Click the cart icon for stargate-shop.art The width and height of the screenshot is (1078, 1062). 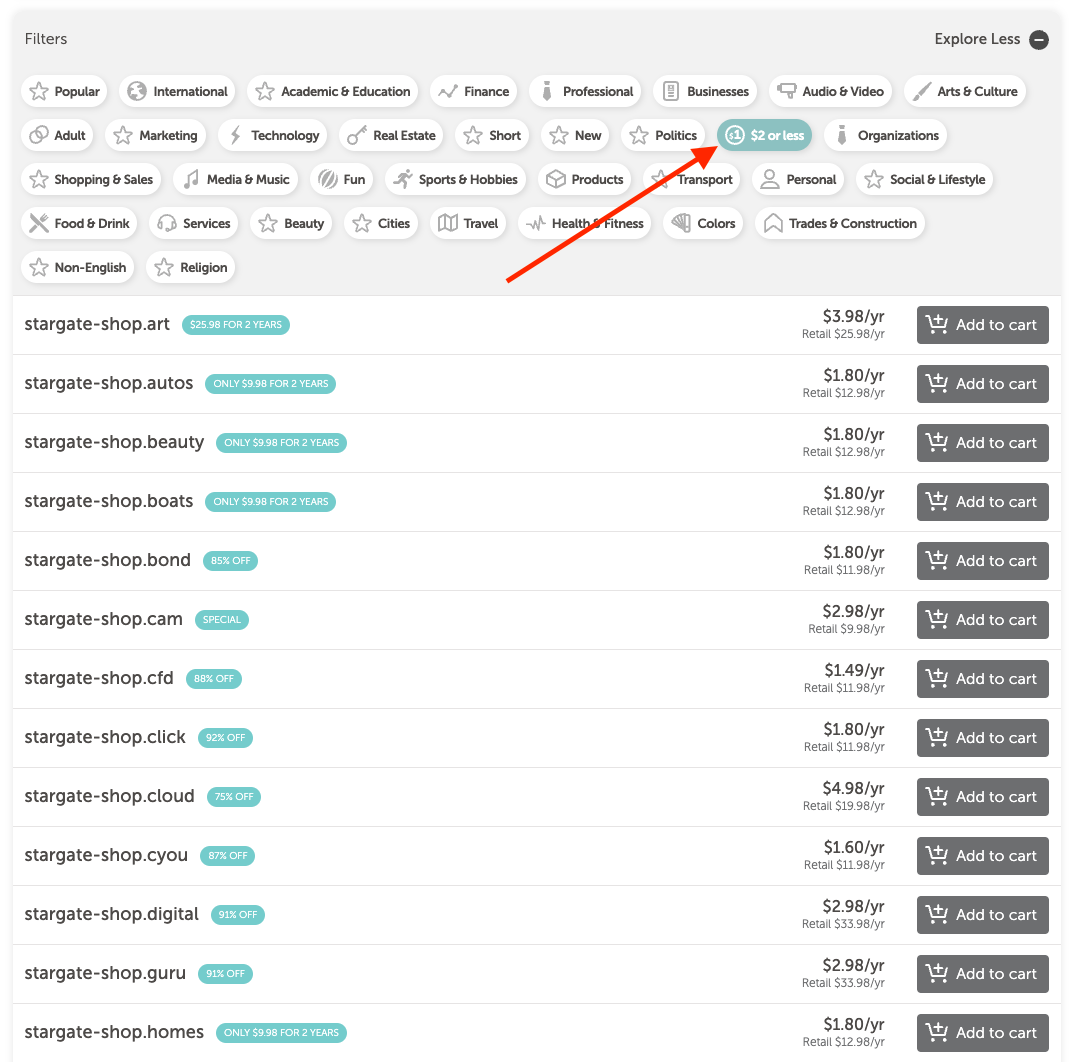click(937, 325)
